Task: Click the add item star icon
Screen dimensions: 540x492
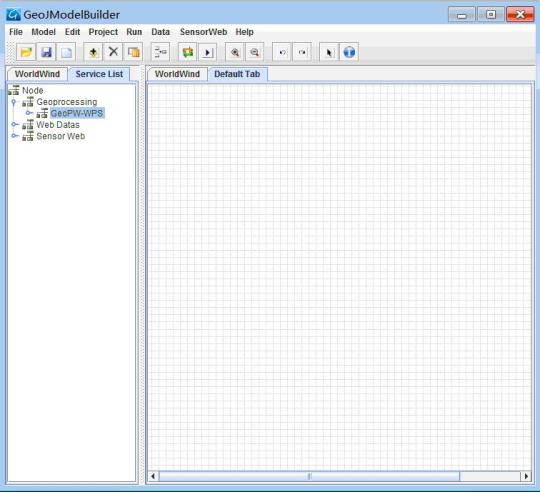Action: pos(93,52)
